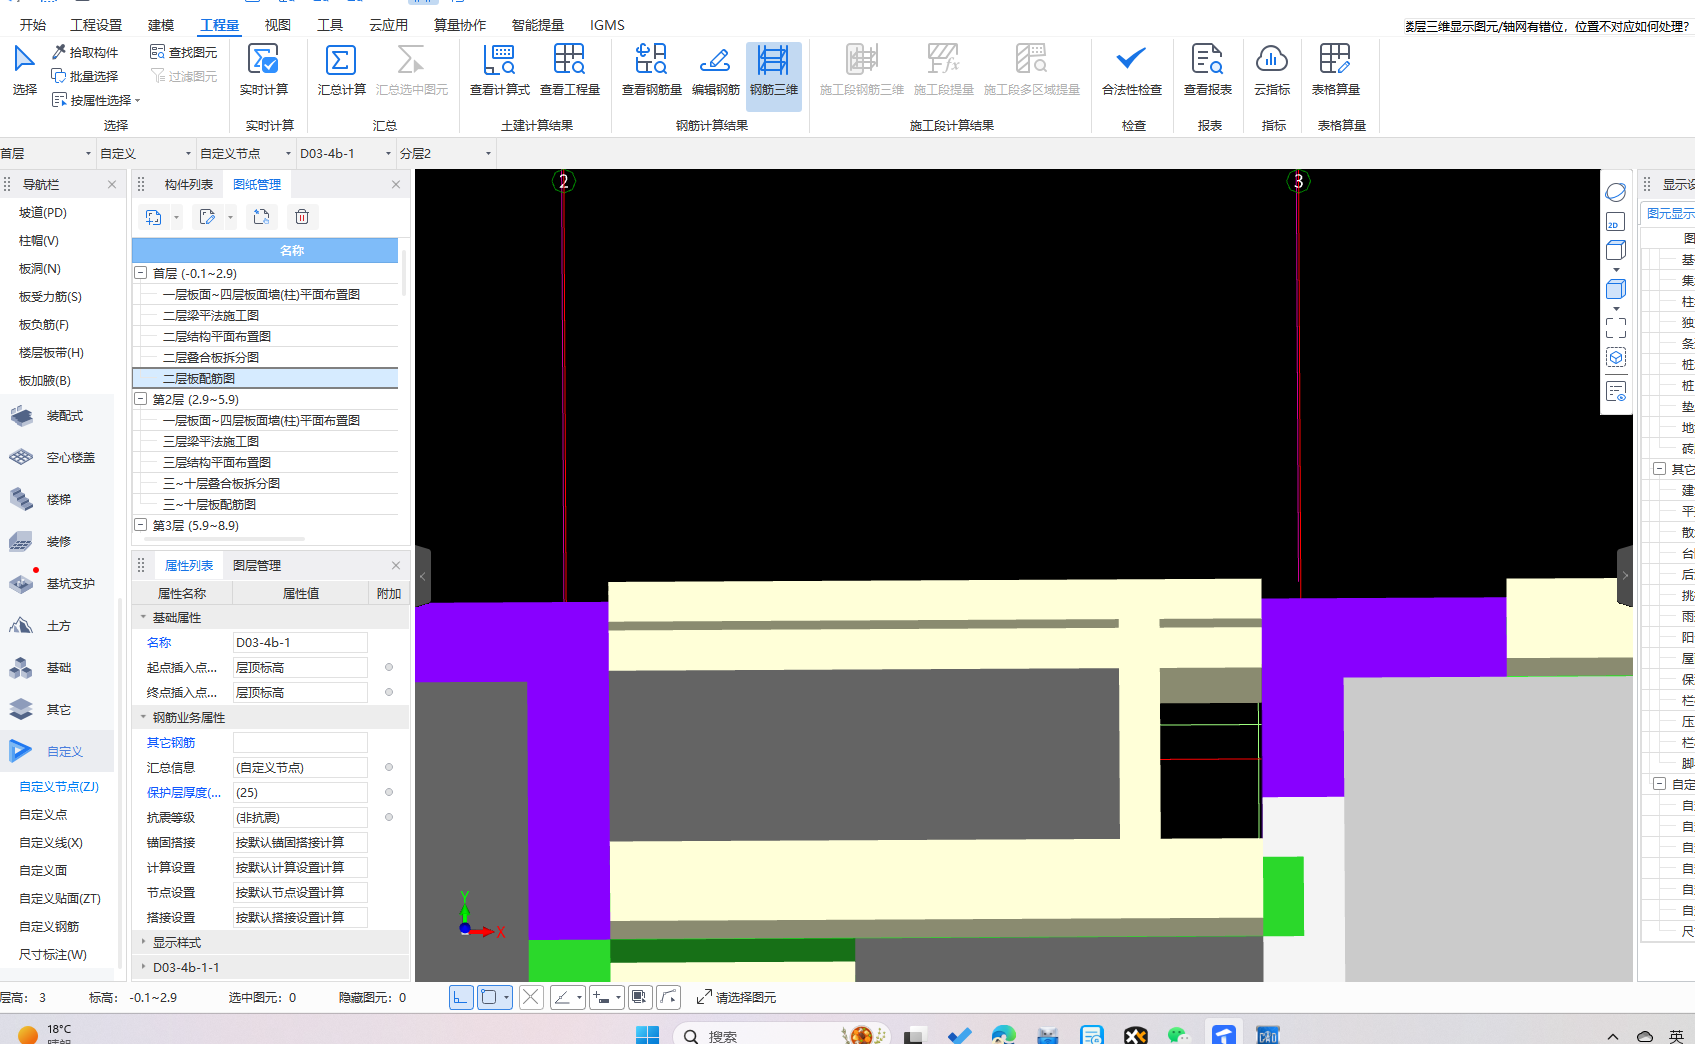Switch to the 构件列表 tab
Screen dimensions: 1695x1044
click(x=189, y=184)
